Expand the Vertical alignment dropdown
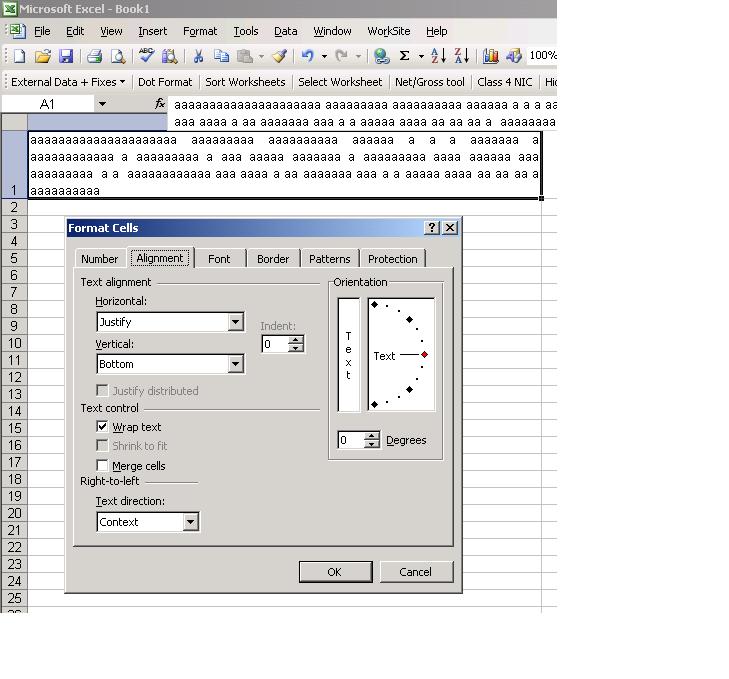 [x=236, y=364]
